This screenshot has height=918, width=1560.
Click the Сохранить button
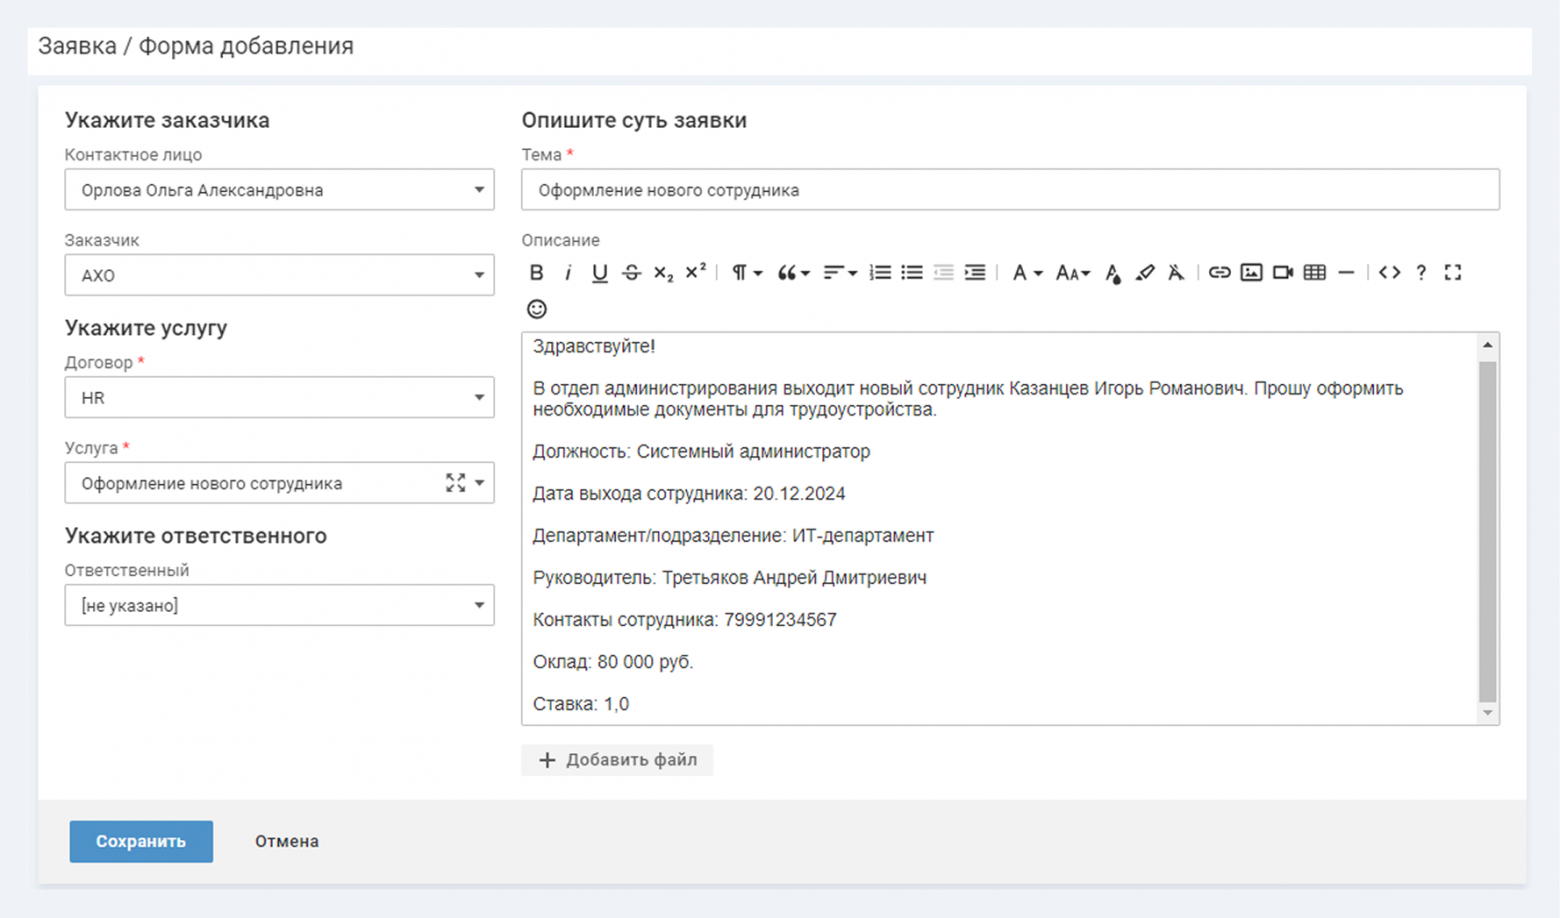click(x=141, y=841)
